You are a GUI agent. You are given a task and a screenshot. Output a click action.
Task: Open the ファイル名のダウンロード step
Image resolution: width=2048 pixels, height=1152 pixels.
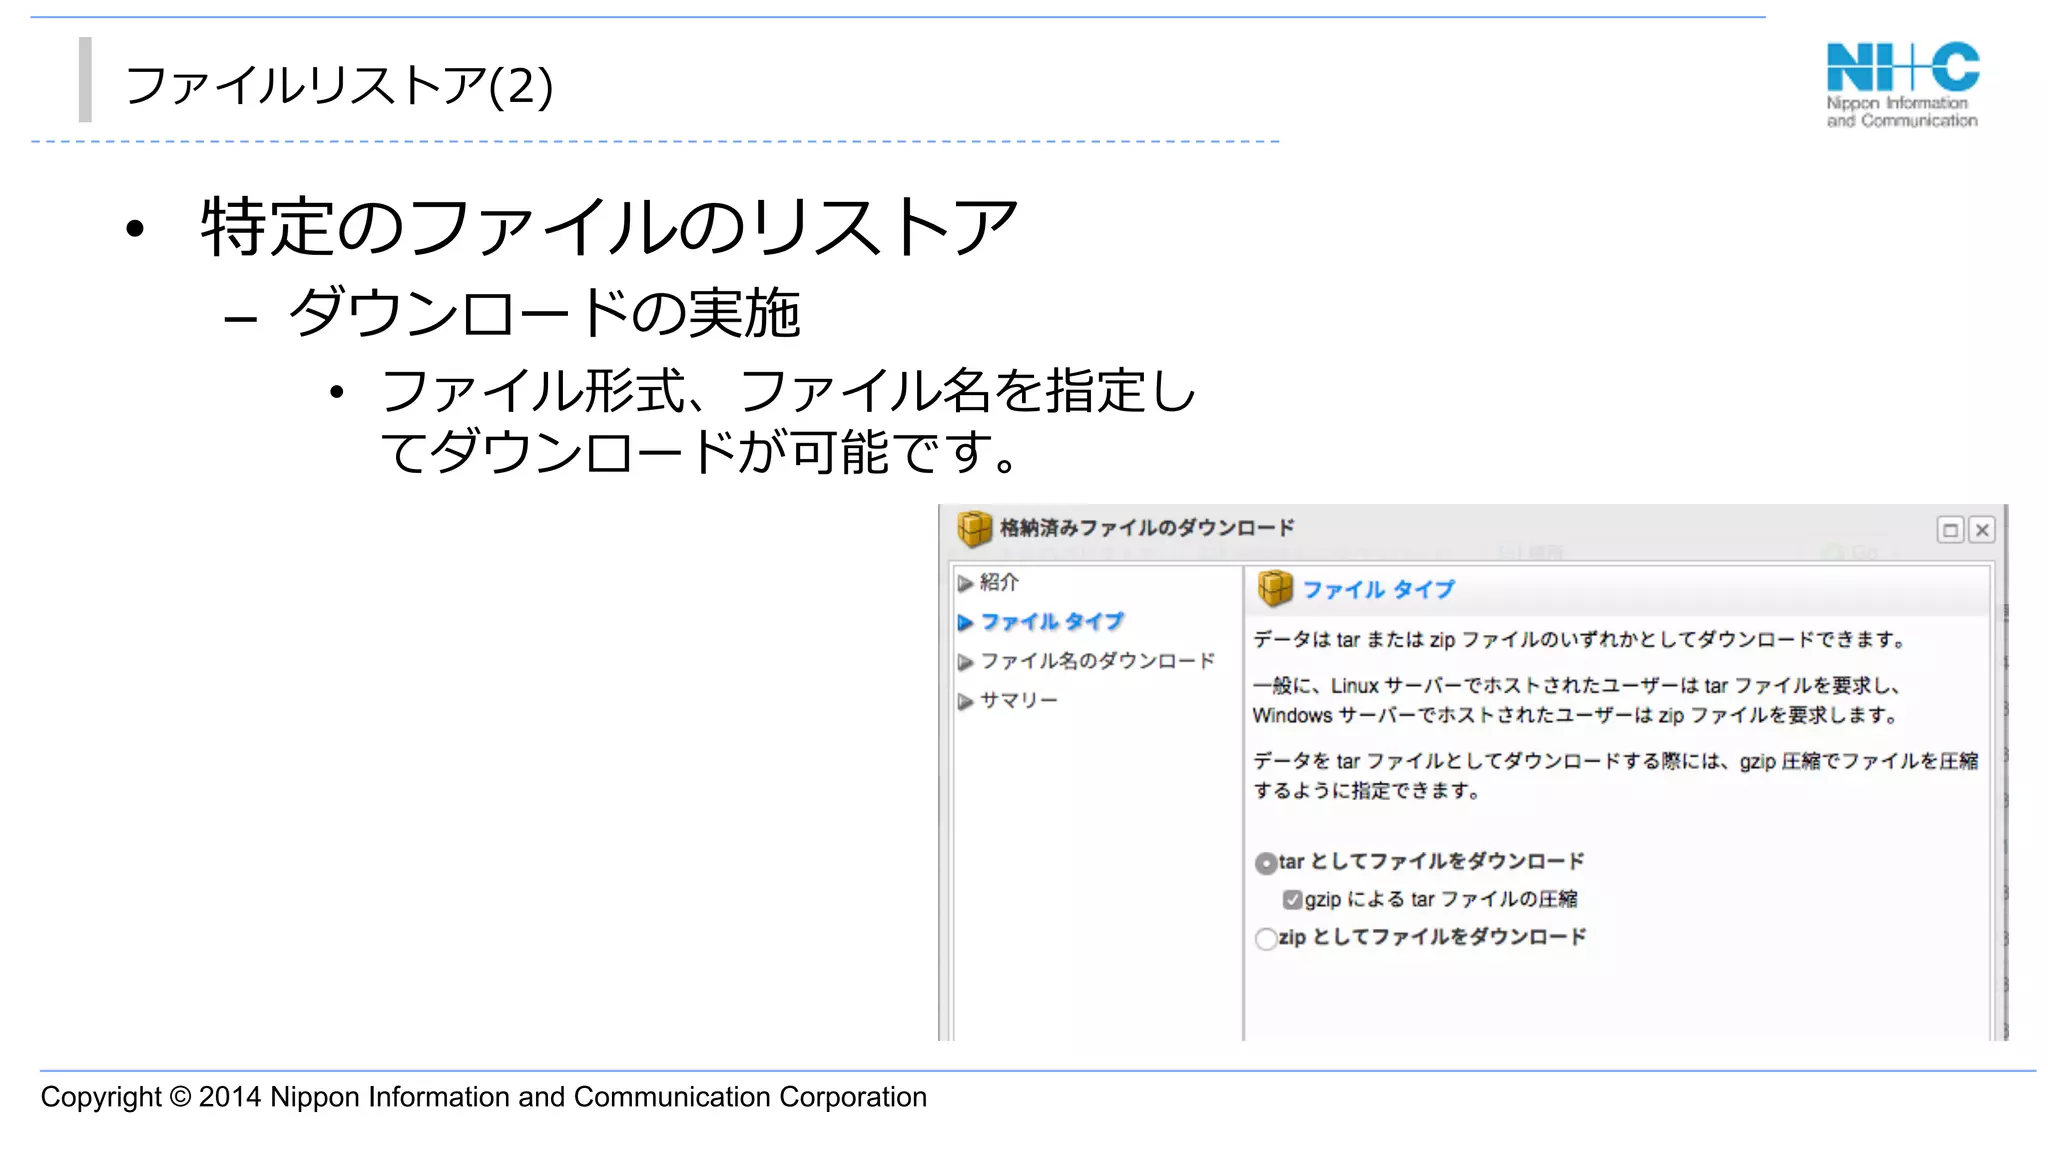click(1098, 661)
